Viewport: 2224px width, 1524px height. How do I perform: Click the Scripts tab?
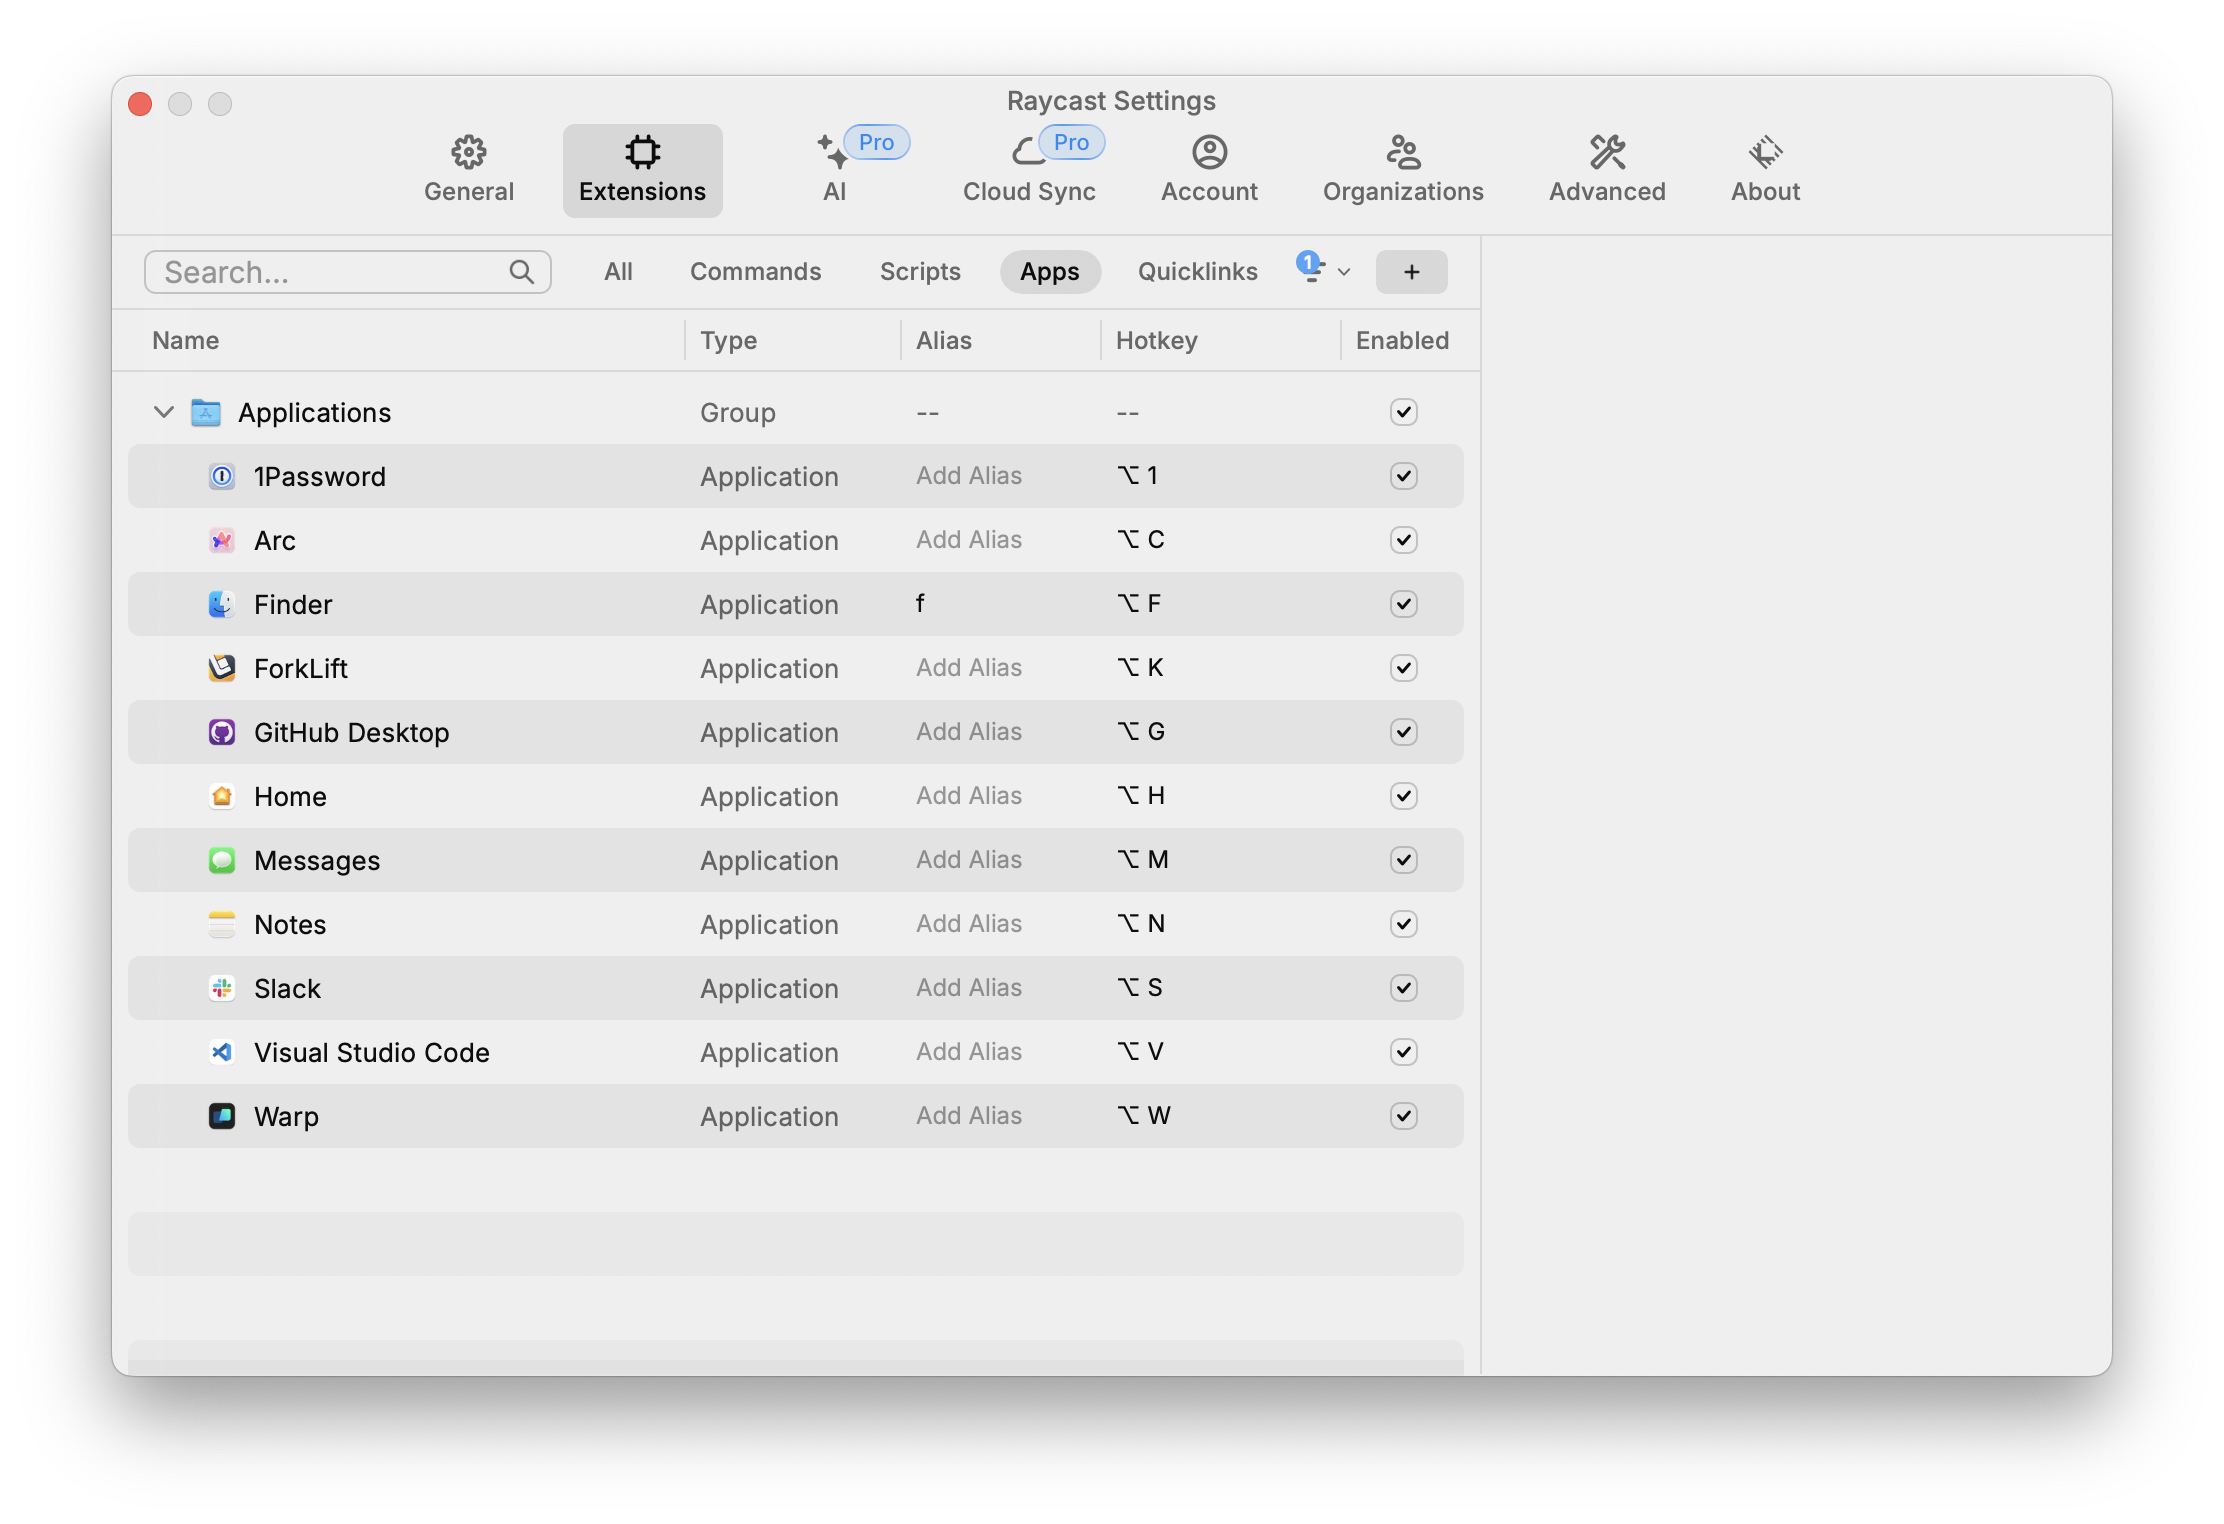(918, 270)
